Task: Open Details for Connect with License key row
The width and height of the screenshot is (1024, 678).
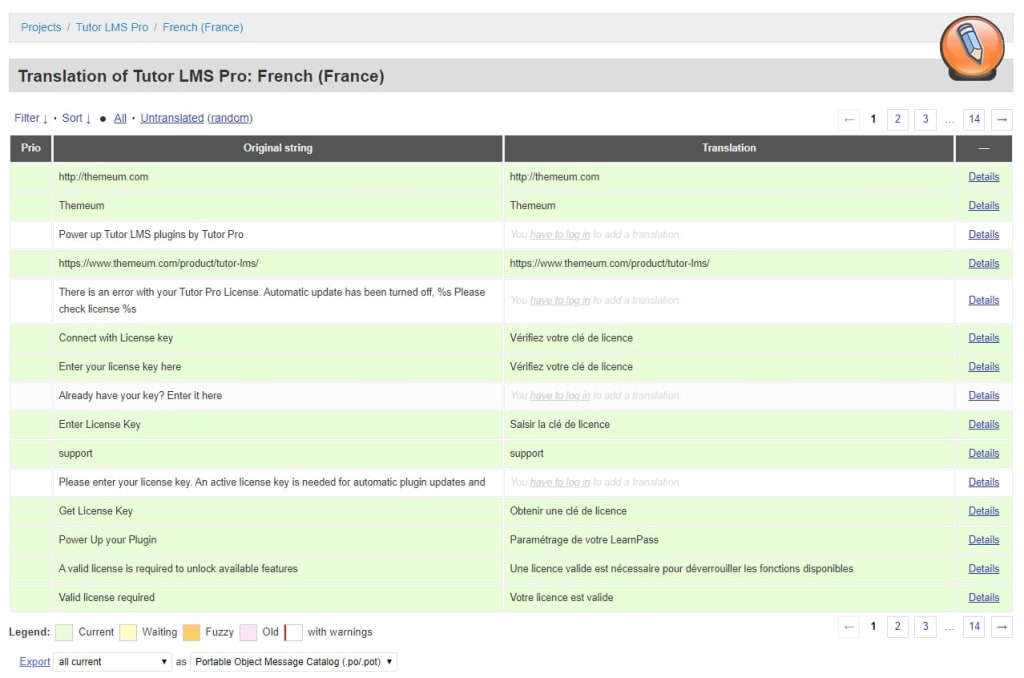Action: [x=984, y=338]
